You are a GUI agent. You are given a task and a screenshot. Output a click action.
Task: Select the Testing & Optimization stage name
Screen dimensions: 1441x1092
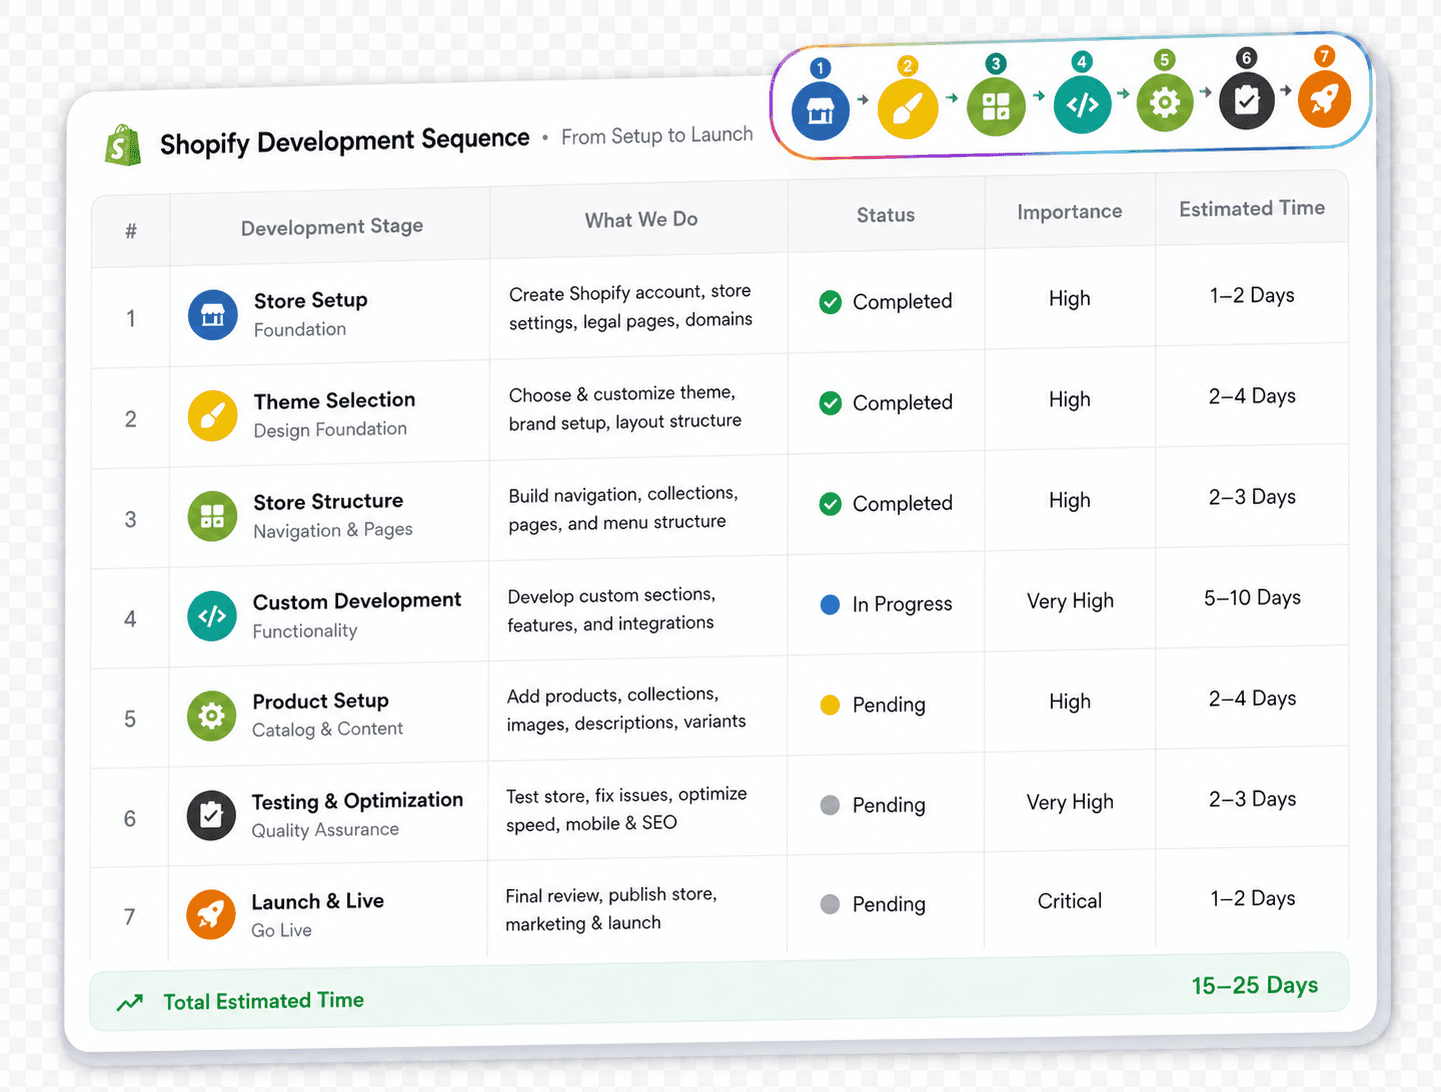[x=357, y=801]
